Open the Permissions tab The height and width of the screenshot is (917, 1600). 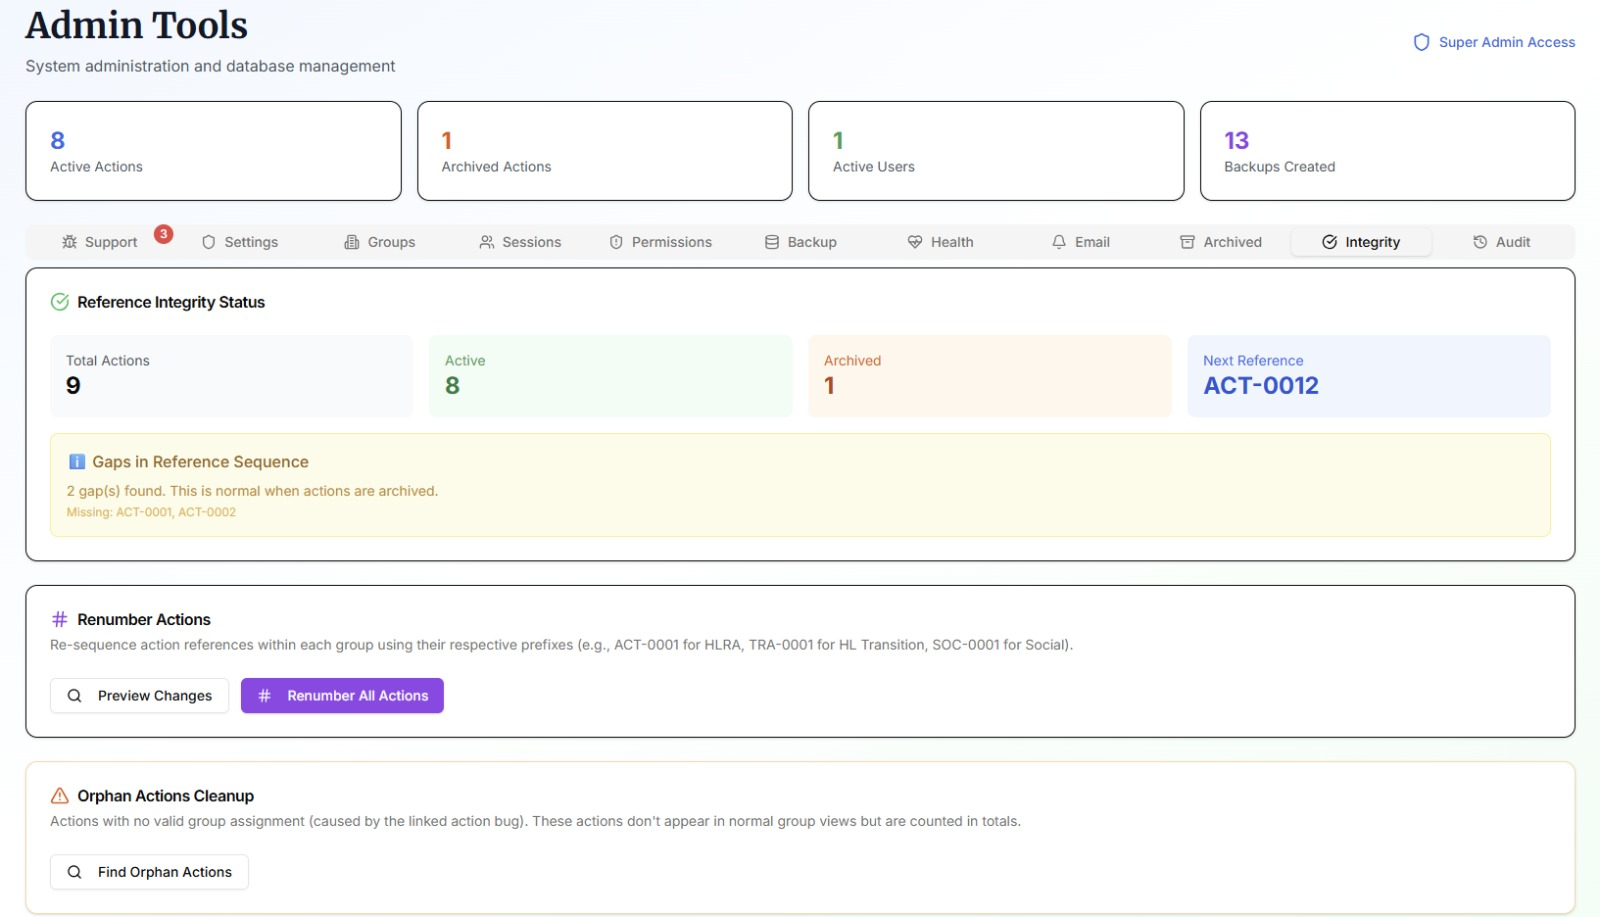pos(661,242)
